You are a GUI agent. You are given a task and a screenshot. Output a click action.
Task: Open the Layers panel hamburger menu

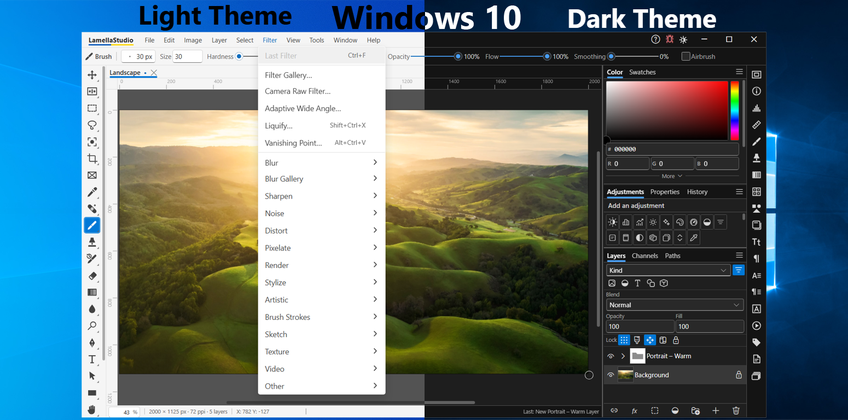click(739, 255)
